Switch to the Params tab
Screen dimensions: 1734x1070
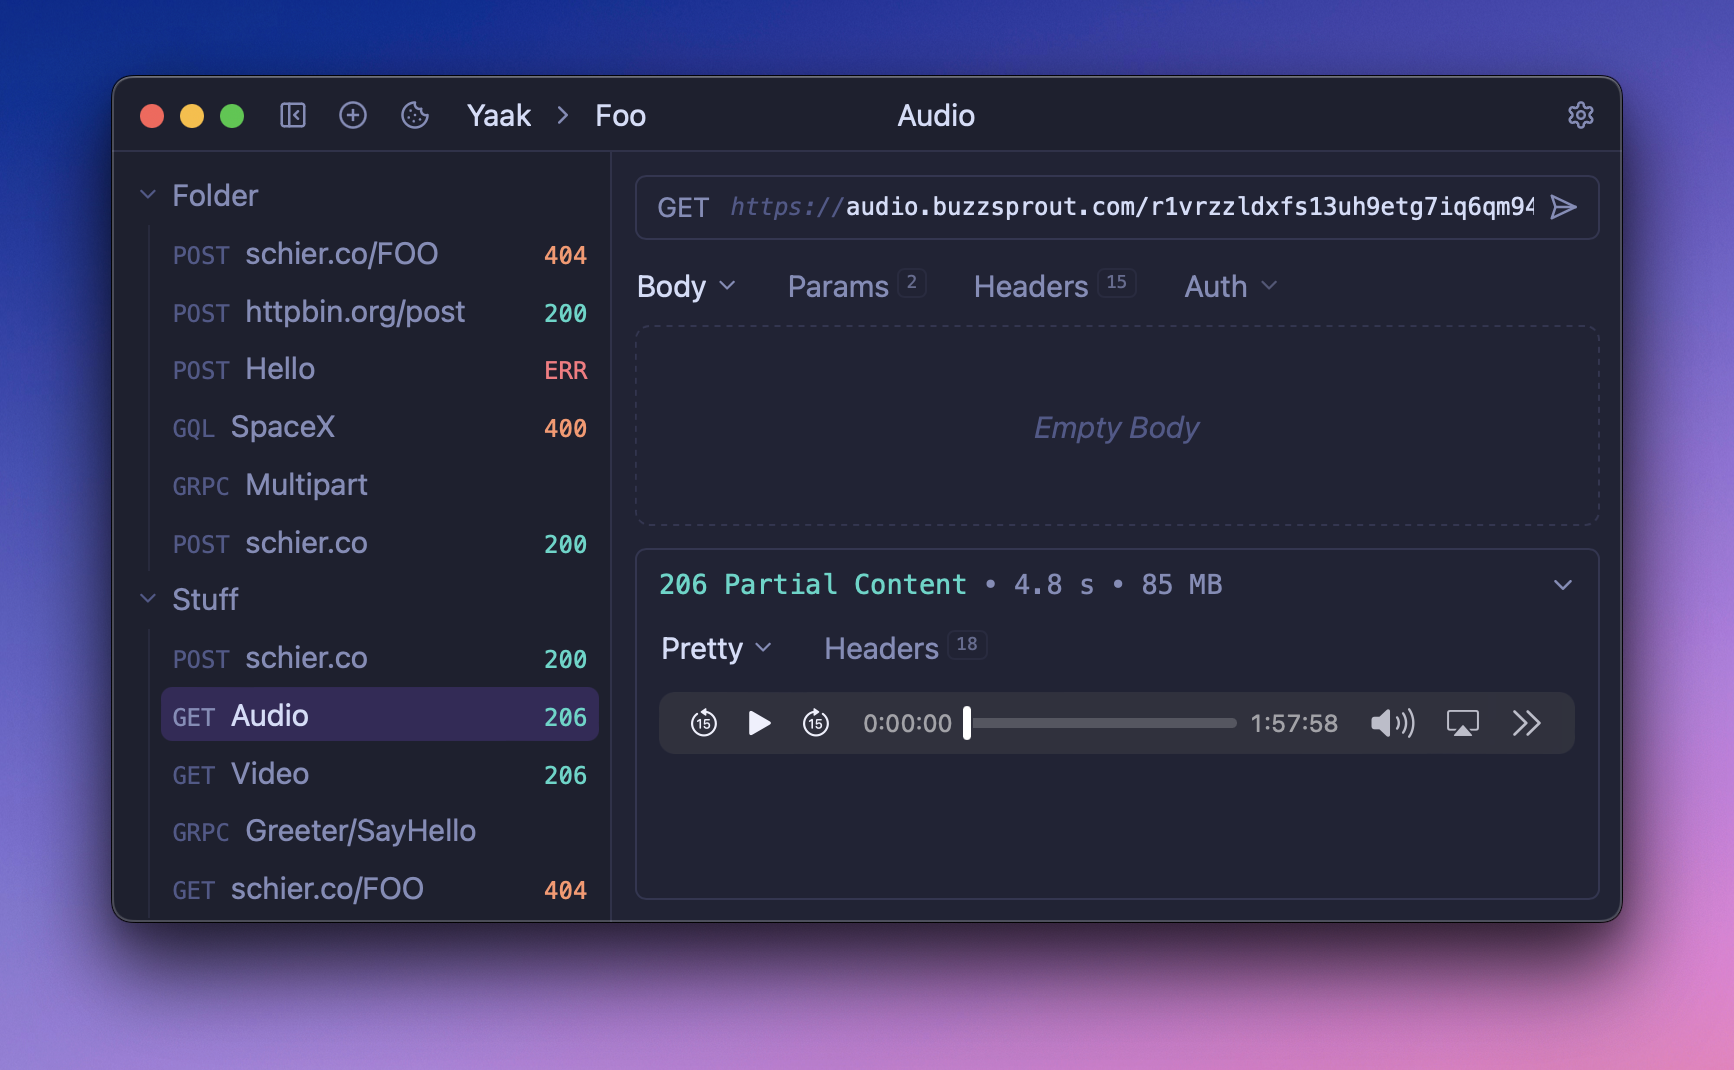click(x=856, y=286)
